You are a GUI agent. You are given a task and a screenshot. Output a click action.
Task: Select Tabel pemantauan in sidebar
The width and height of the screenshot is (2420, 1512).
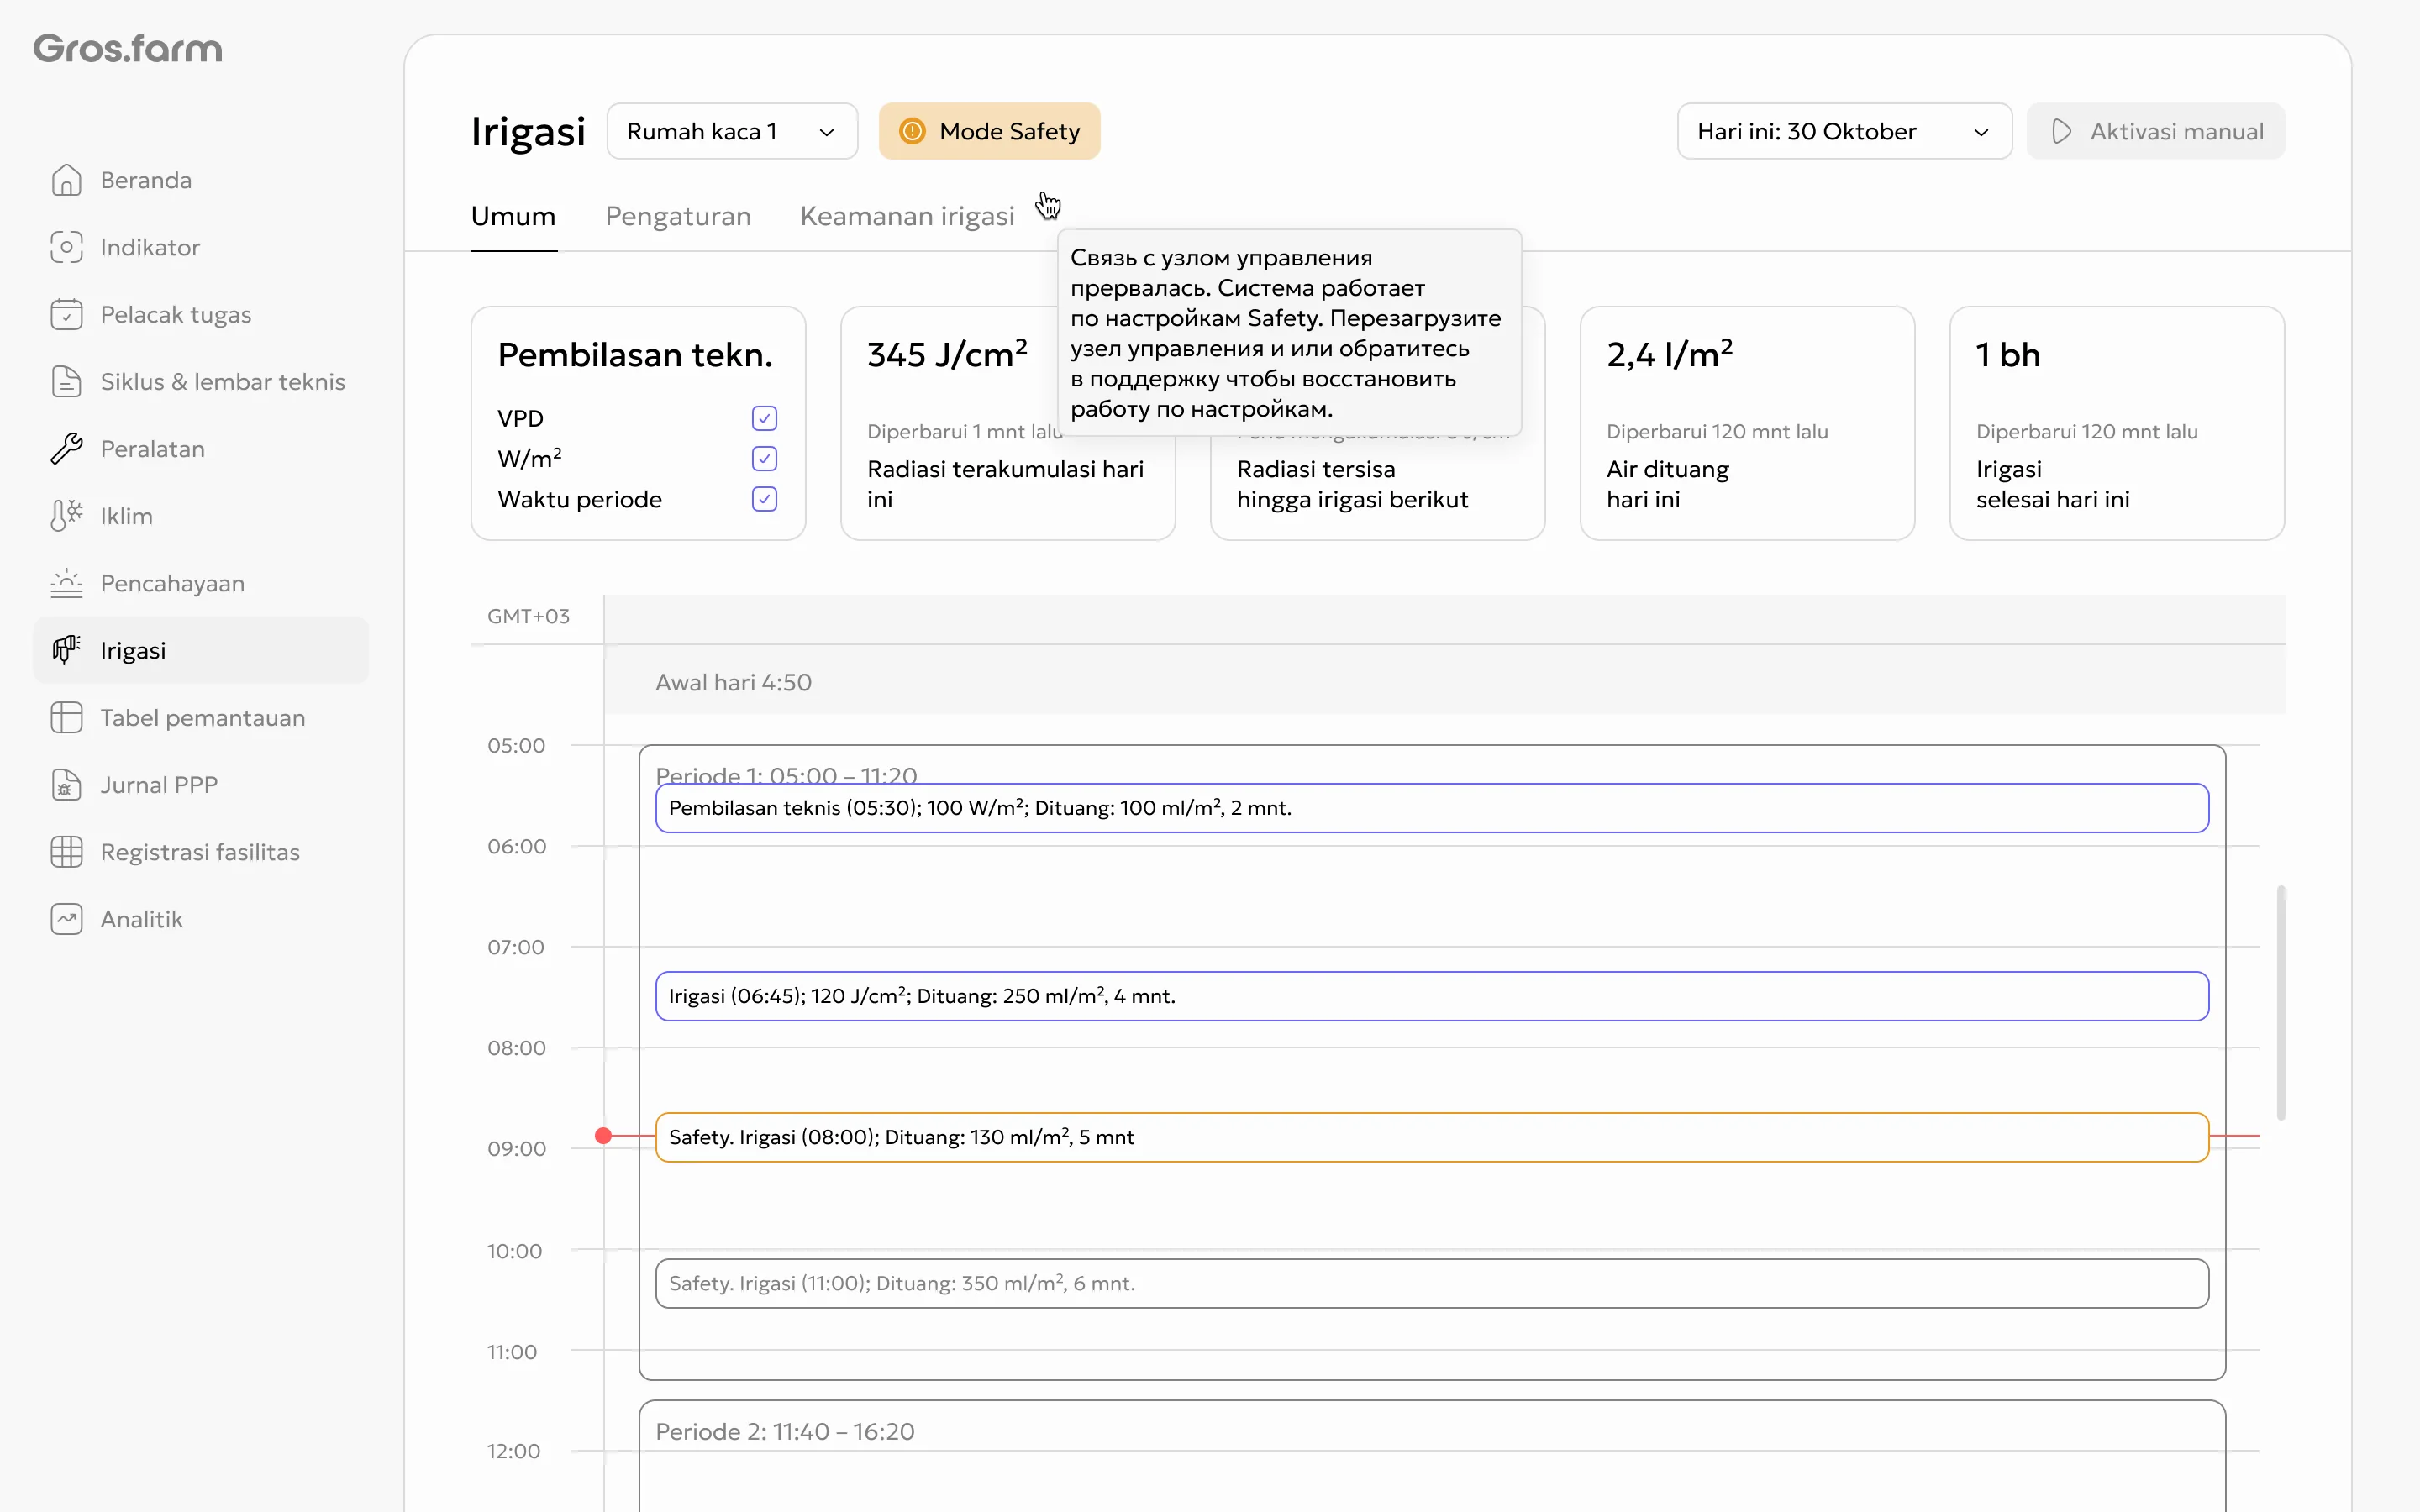[201, 717]
